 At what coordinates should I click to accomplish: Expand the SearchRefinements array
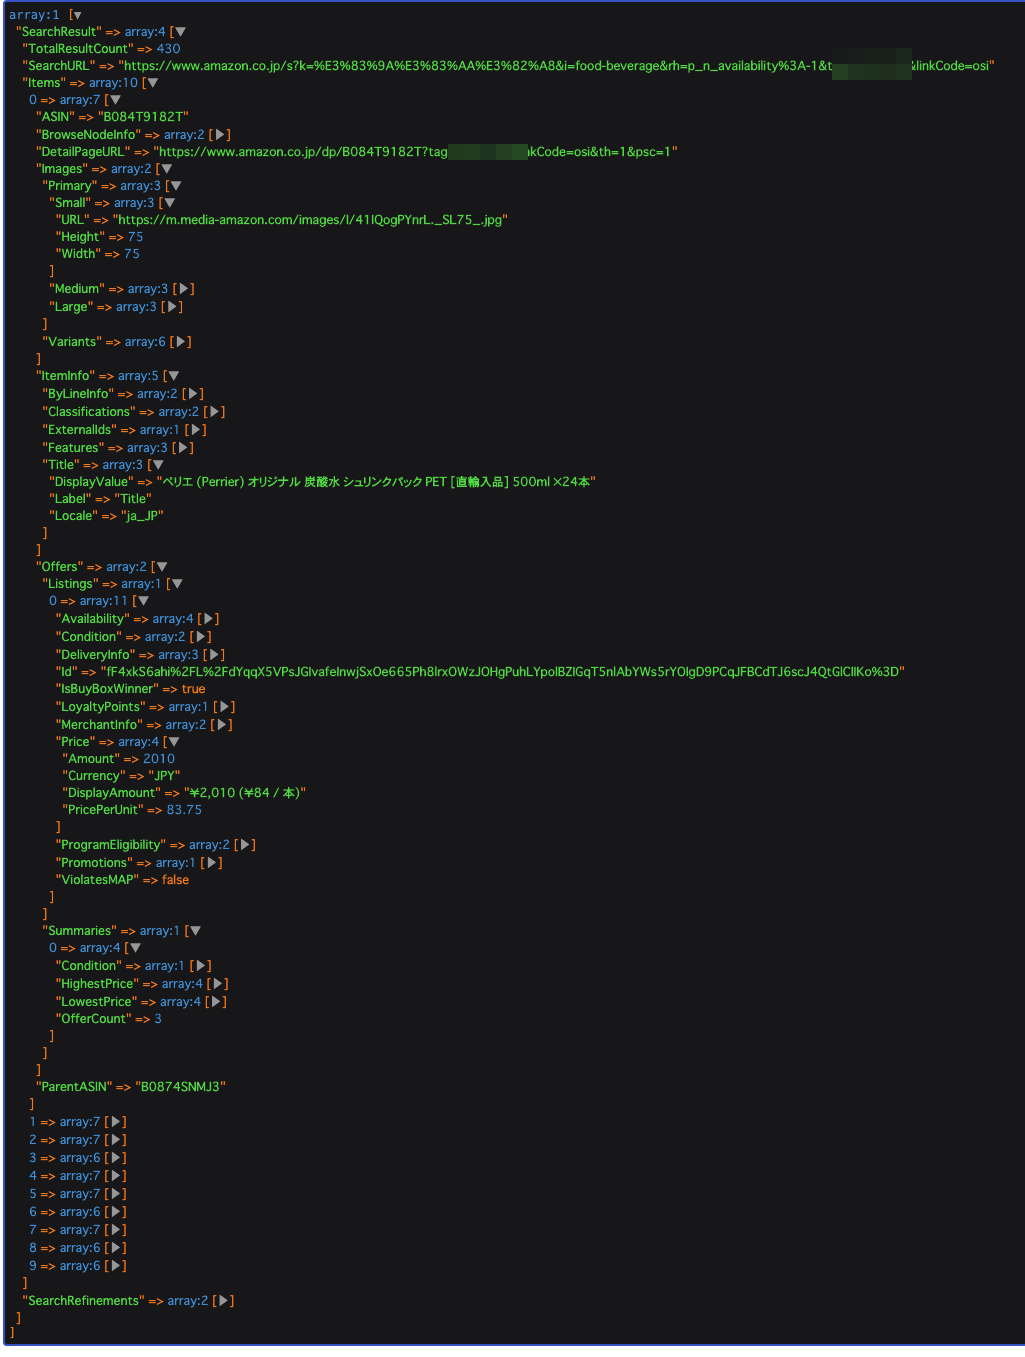click(x=225, y=1301)
